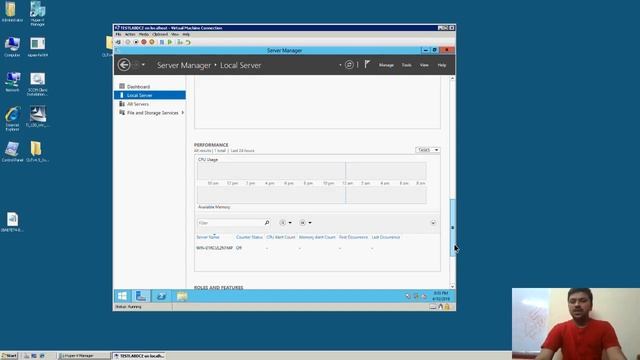Sort by Server Name column header

(208, 237)
